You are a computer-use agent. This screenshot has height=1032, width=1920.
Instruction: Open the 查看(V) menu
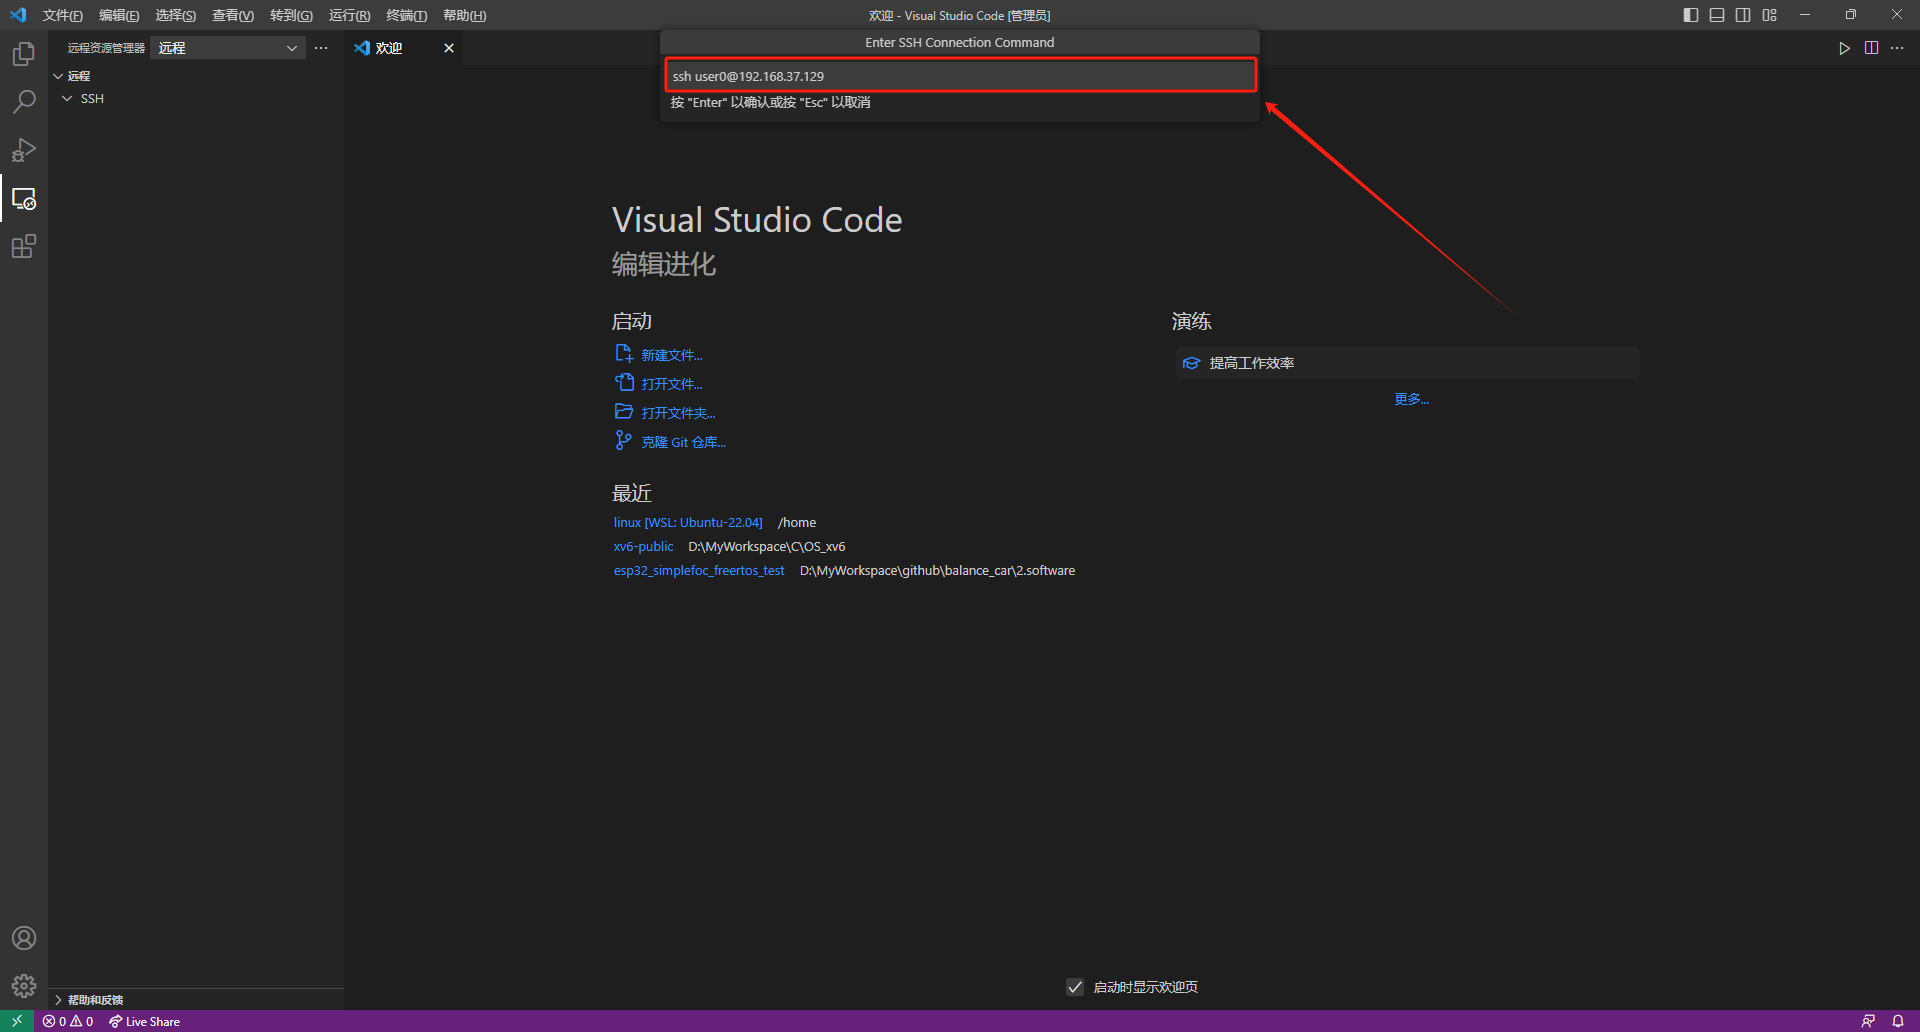[232, 15]
